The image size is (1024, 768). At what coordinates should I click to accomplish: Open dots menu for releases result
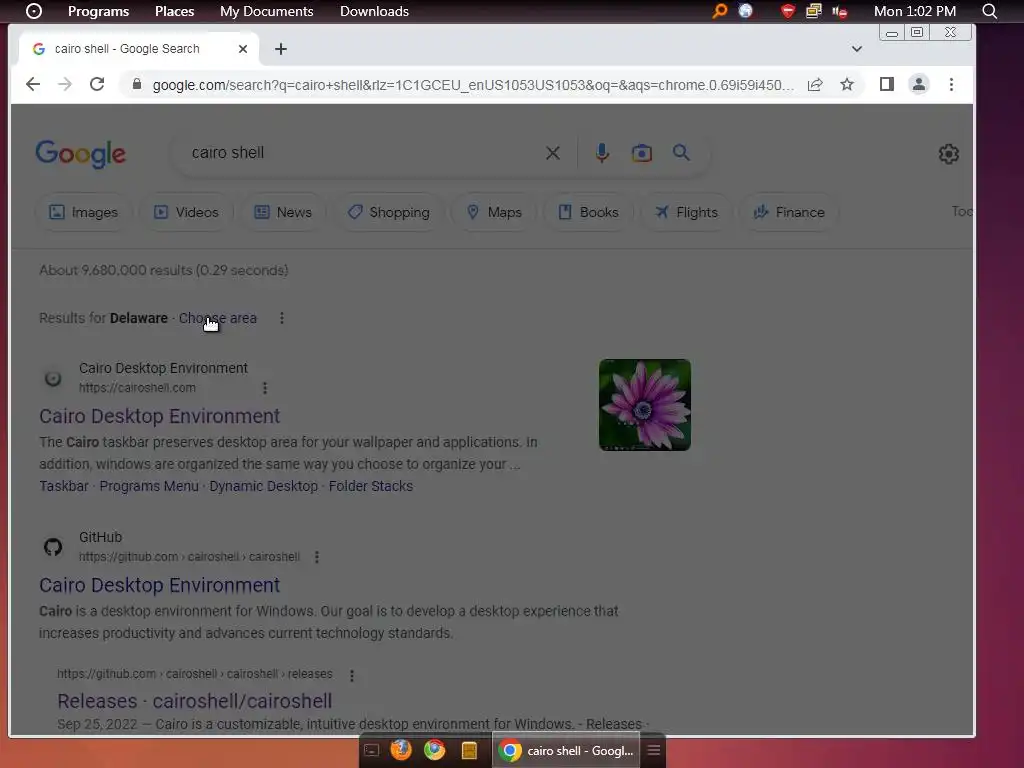click(x=351, y=675)
